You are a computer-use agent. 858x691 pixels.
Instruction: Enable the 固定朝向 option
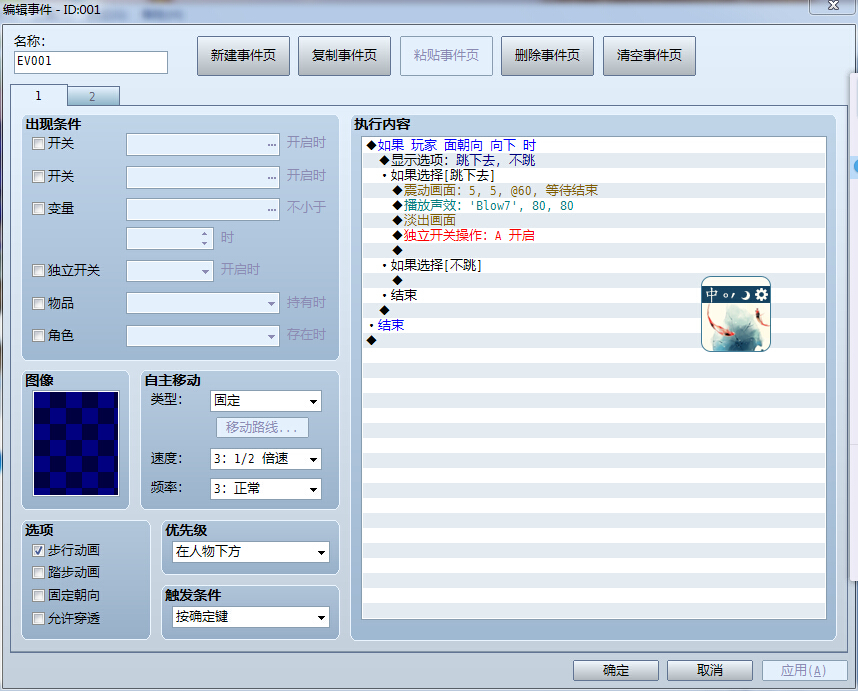[x=38, y=595]
